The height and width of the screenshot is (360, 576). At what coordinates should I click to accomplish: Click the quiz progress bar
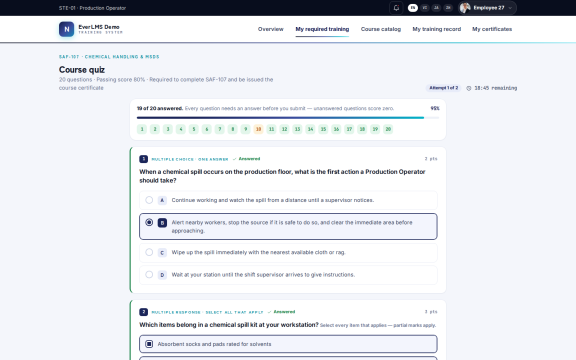(x=288, y=118)
